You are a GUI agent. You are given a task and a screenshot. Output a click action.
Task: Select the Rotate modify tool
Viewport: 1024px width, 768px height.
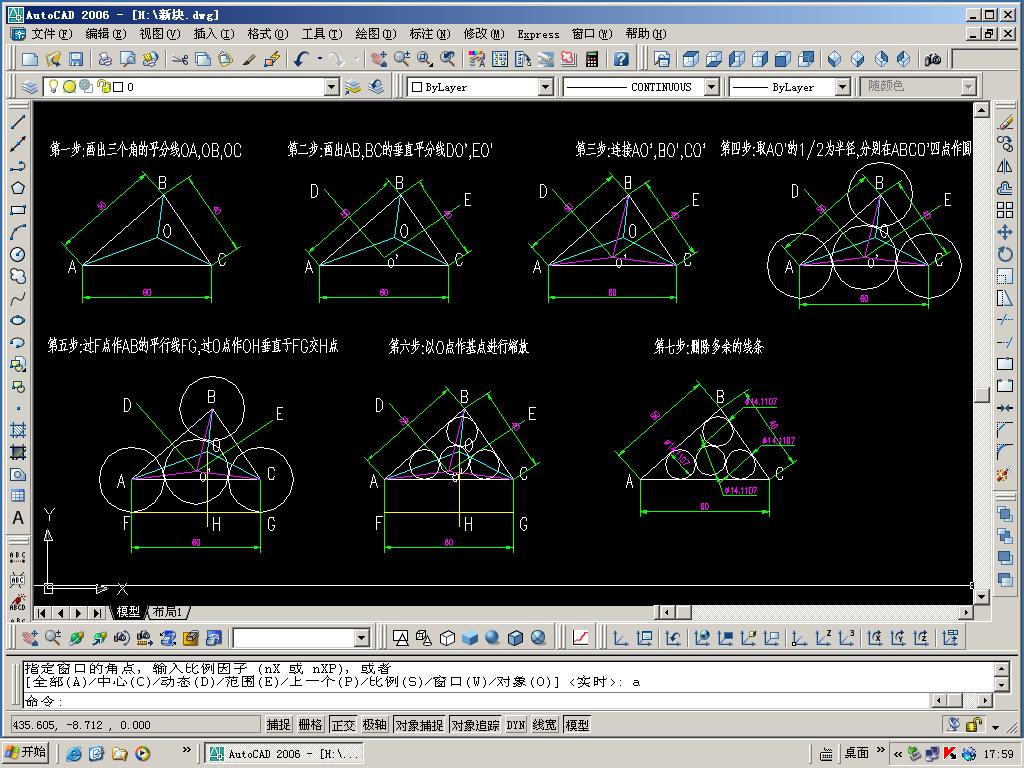(x=1005, y=254)
